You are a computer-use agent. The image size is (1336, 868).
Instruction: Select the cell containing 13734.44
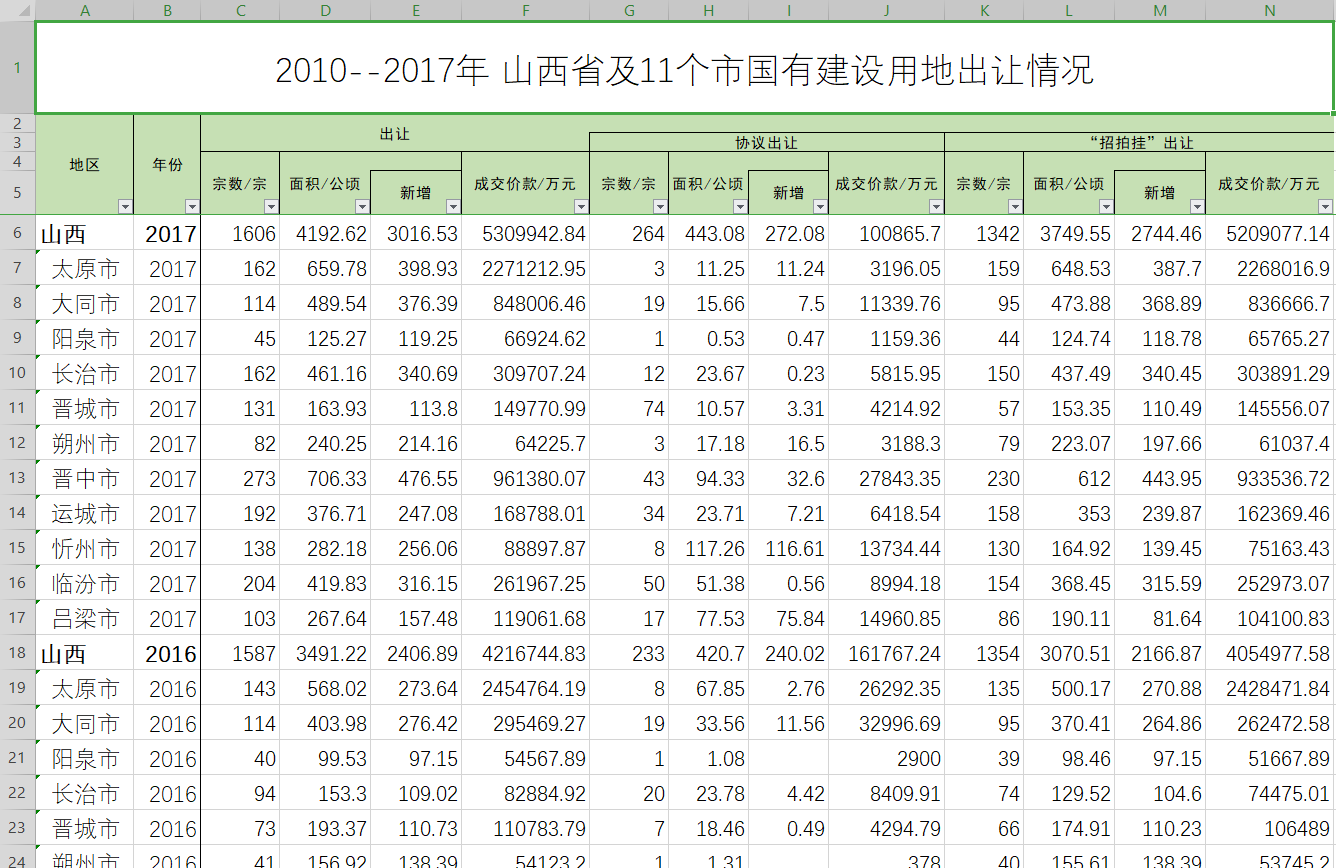point(886,549)
